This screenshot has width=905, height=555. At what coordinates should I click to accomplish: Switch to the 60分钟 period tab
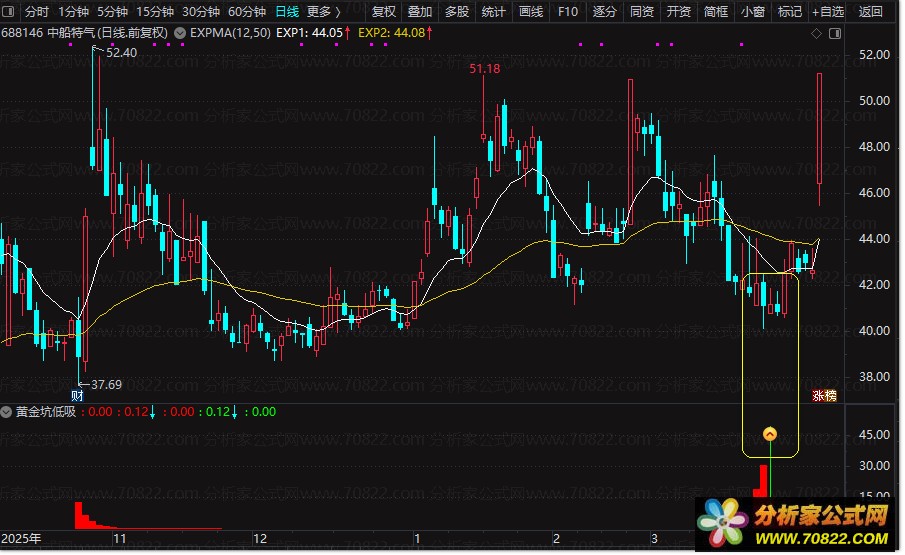[x=246, y=12]
